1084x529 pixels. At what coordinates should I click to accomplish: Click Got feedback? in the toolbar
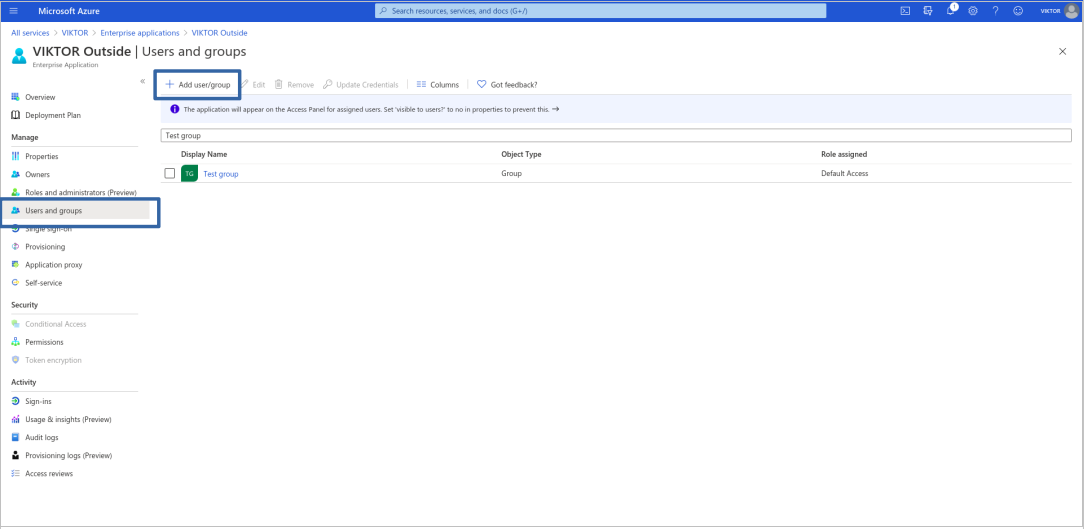(507, 85)
